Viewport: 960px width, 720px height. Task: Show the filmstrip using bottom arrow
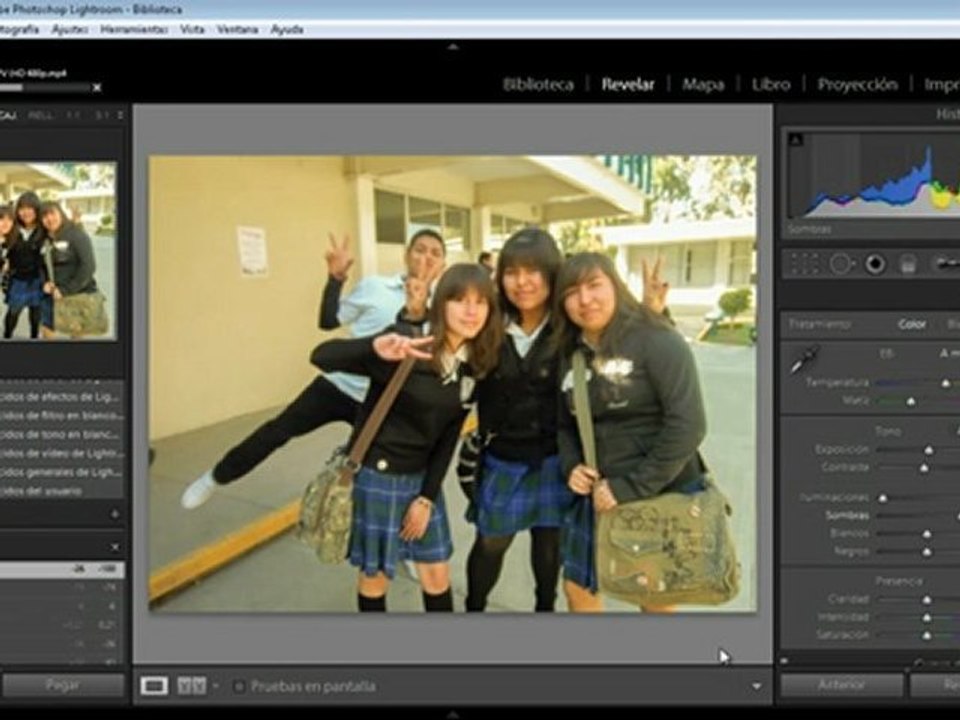[x=453, y=714]
